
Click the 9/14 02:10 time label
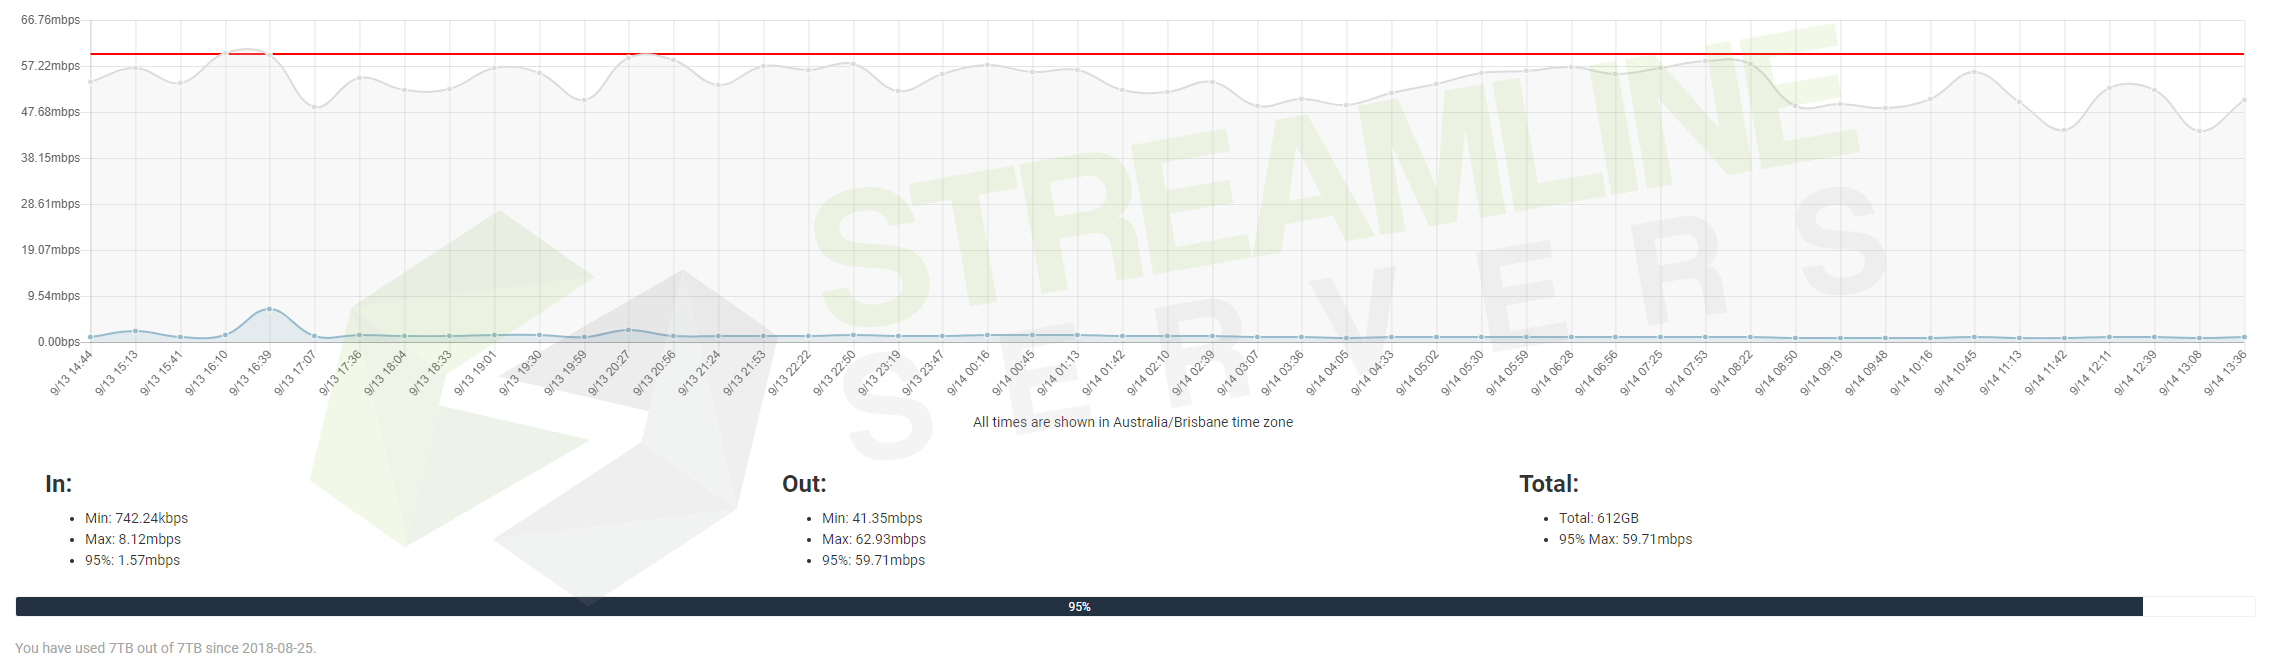[x=1148, y=373]
